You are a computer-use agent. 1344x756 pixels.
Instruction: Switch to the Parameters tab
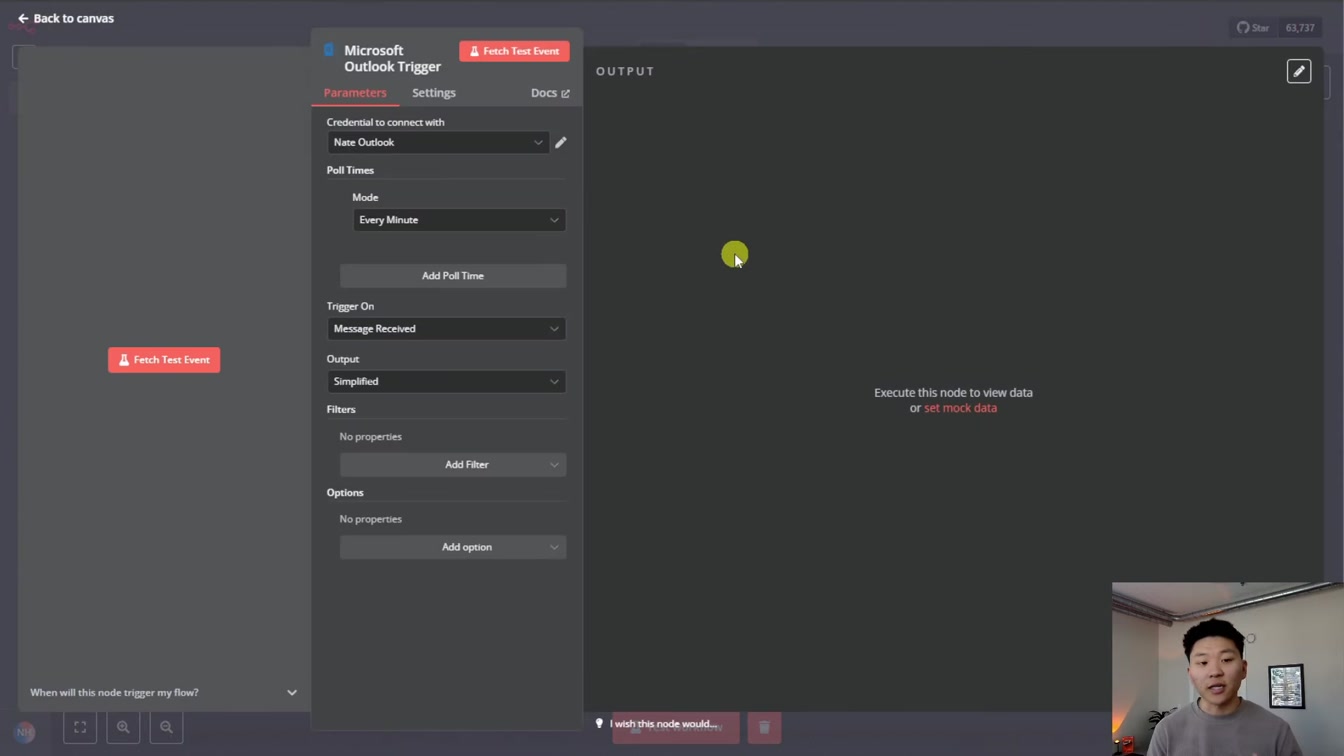355,93
